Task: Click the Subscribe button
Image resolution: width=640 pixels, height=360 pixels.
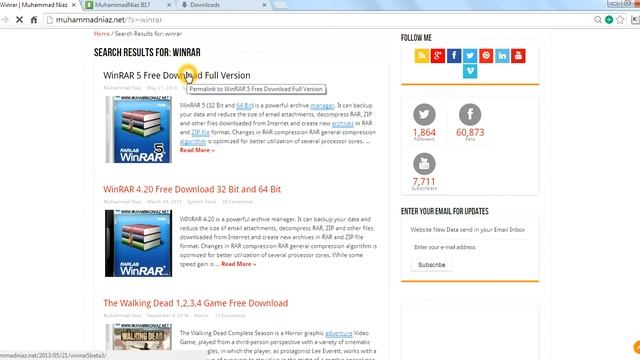Action: [x=431, y=265]
